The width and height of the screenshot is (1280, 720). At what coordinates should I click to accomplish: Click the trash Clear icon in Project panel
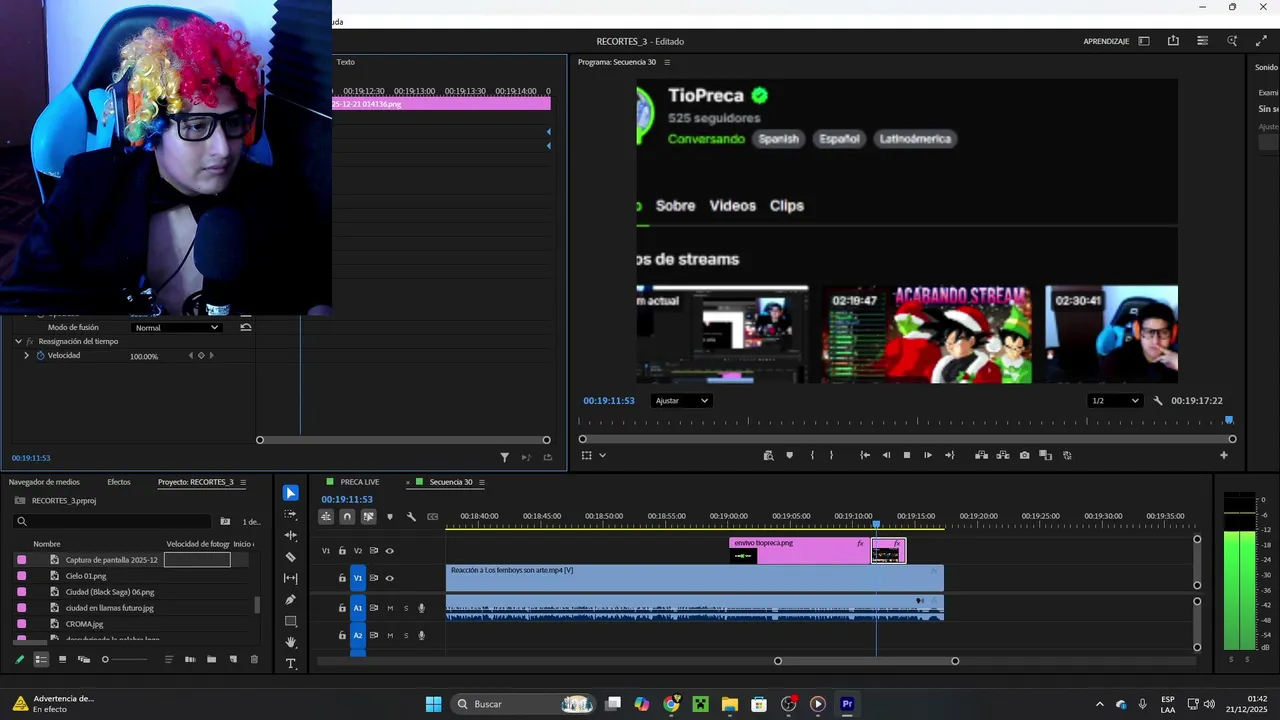[x=254, y=659]
